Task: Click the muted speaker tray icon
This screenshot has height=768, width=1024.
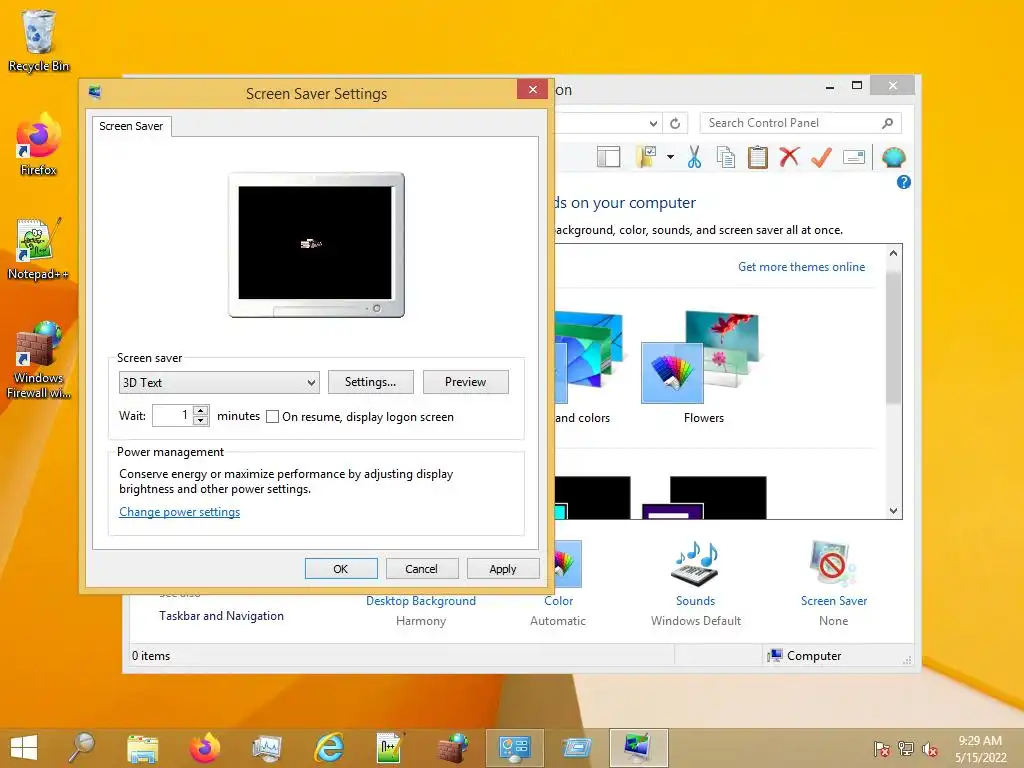Action: pyautogui.click(x=929, y=749)
